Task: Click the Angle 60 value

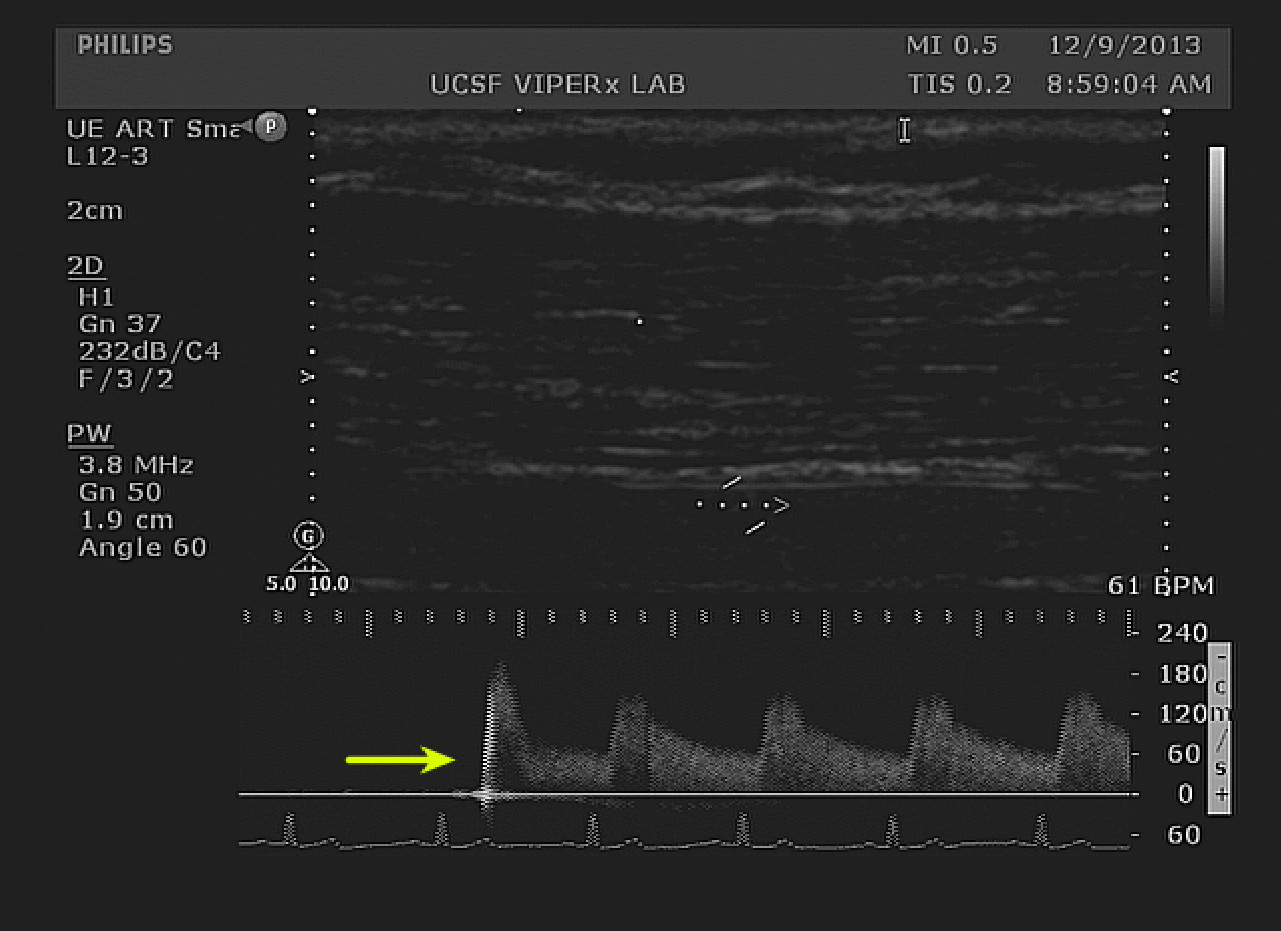Action: 142,547
